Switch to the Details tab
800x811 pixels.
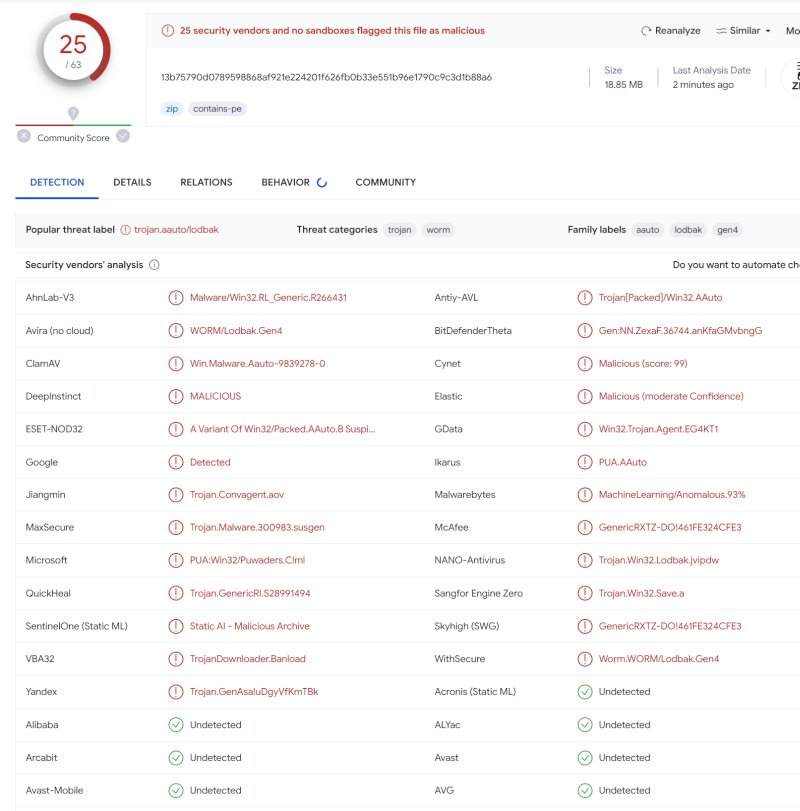coord(132,182)
